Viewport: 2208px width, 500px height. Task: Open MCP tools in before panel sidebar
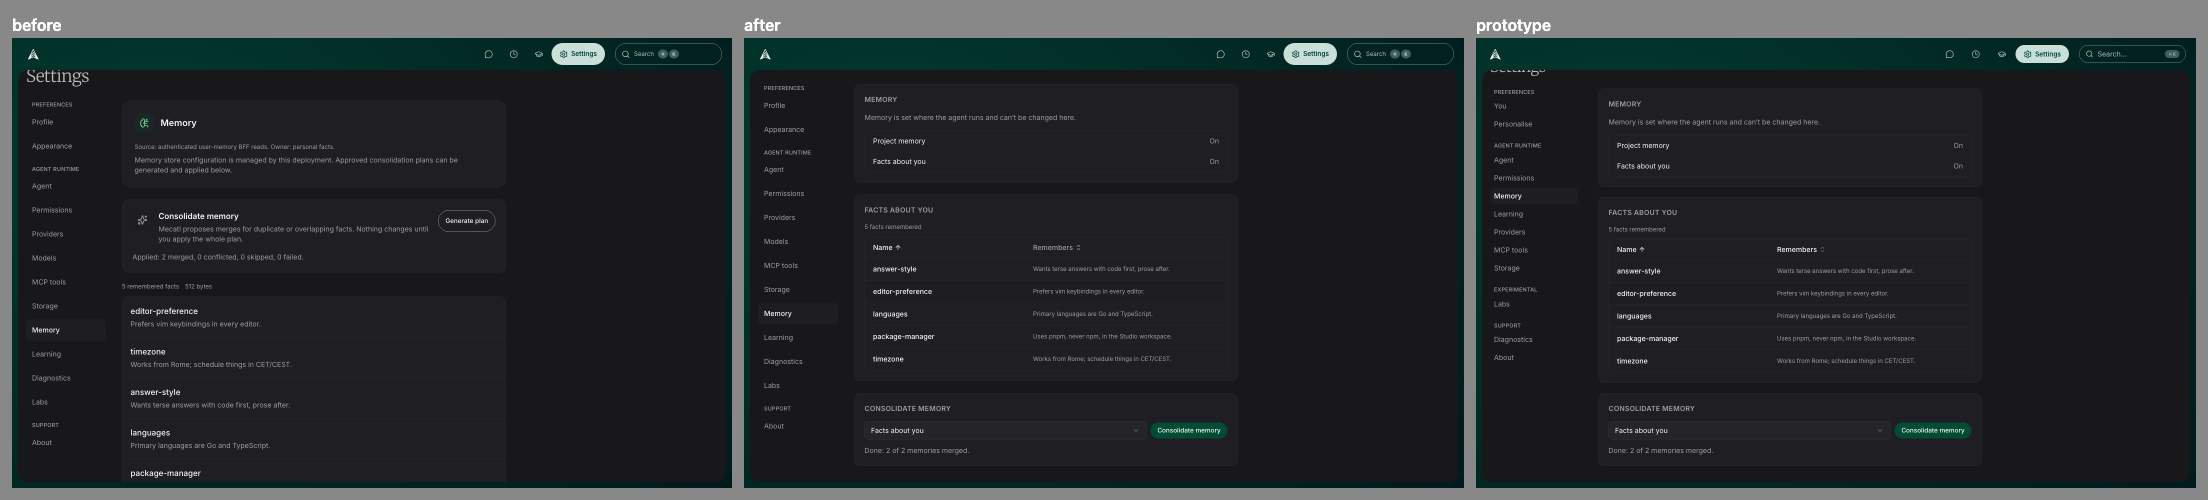point(66,282)
